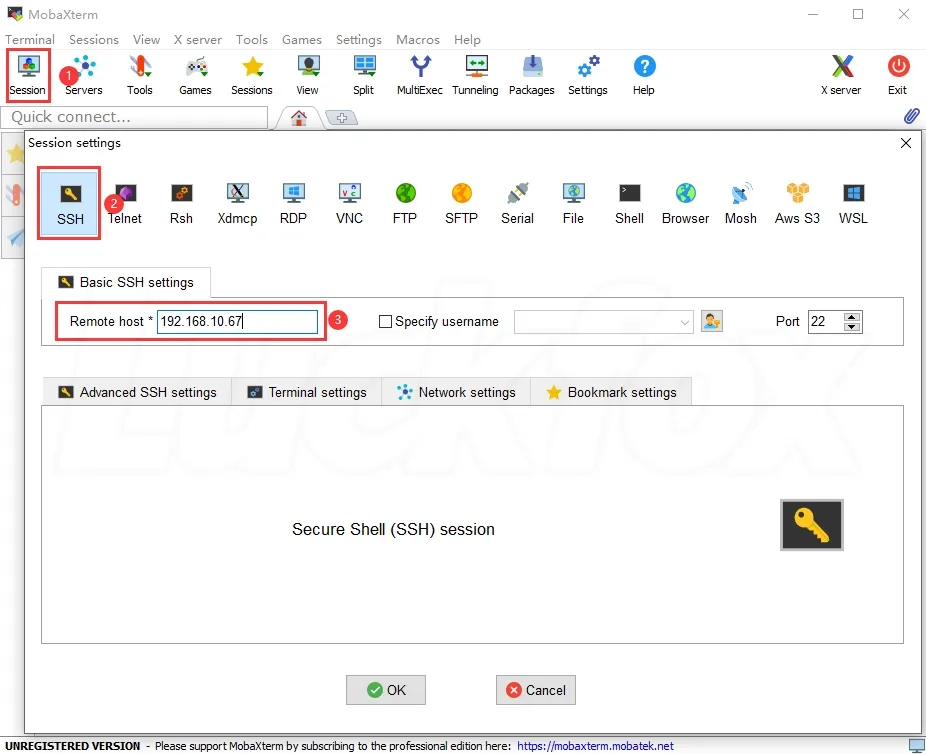926x754 pixels.
Task: Open the Terminal menu
Action: point(30,40)
